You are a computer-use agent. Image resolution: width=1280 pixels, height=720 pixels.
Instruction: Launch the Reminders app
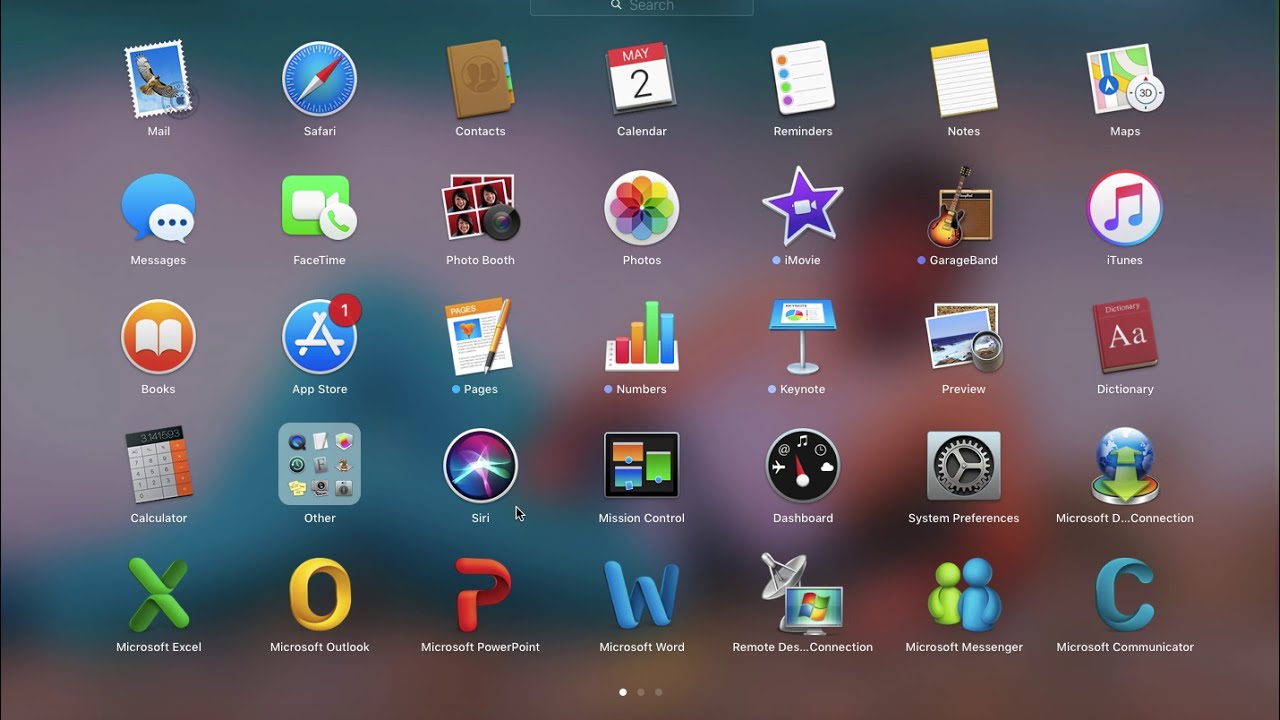pos(802,79)
